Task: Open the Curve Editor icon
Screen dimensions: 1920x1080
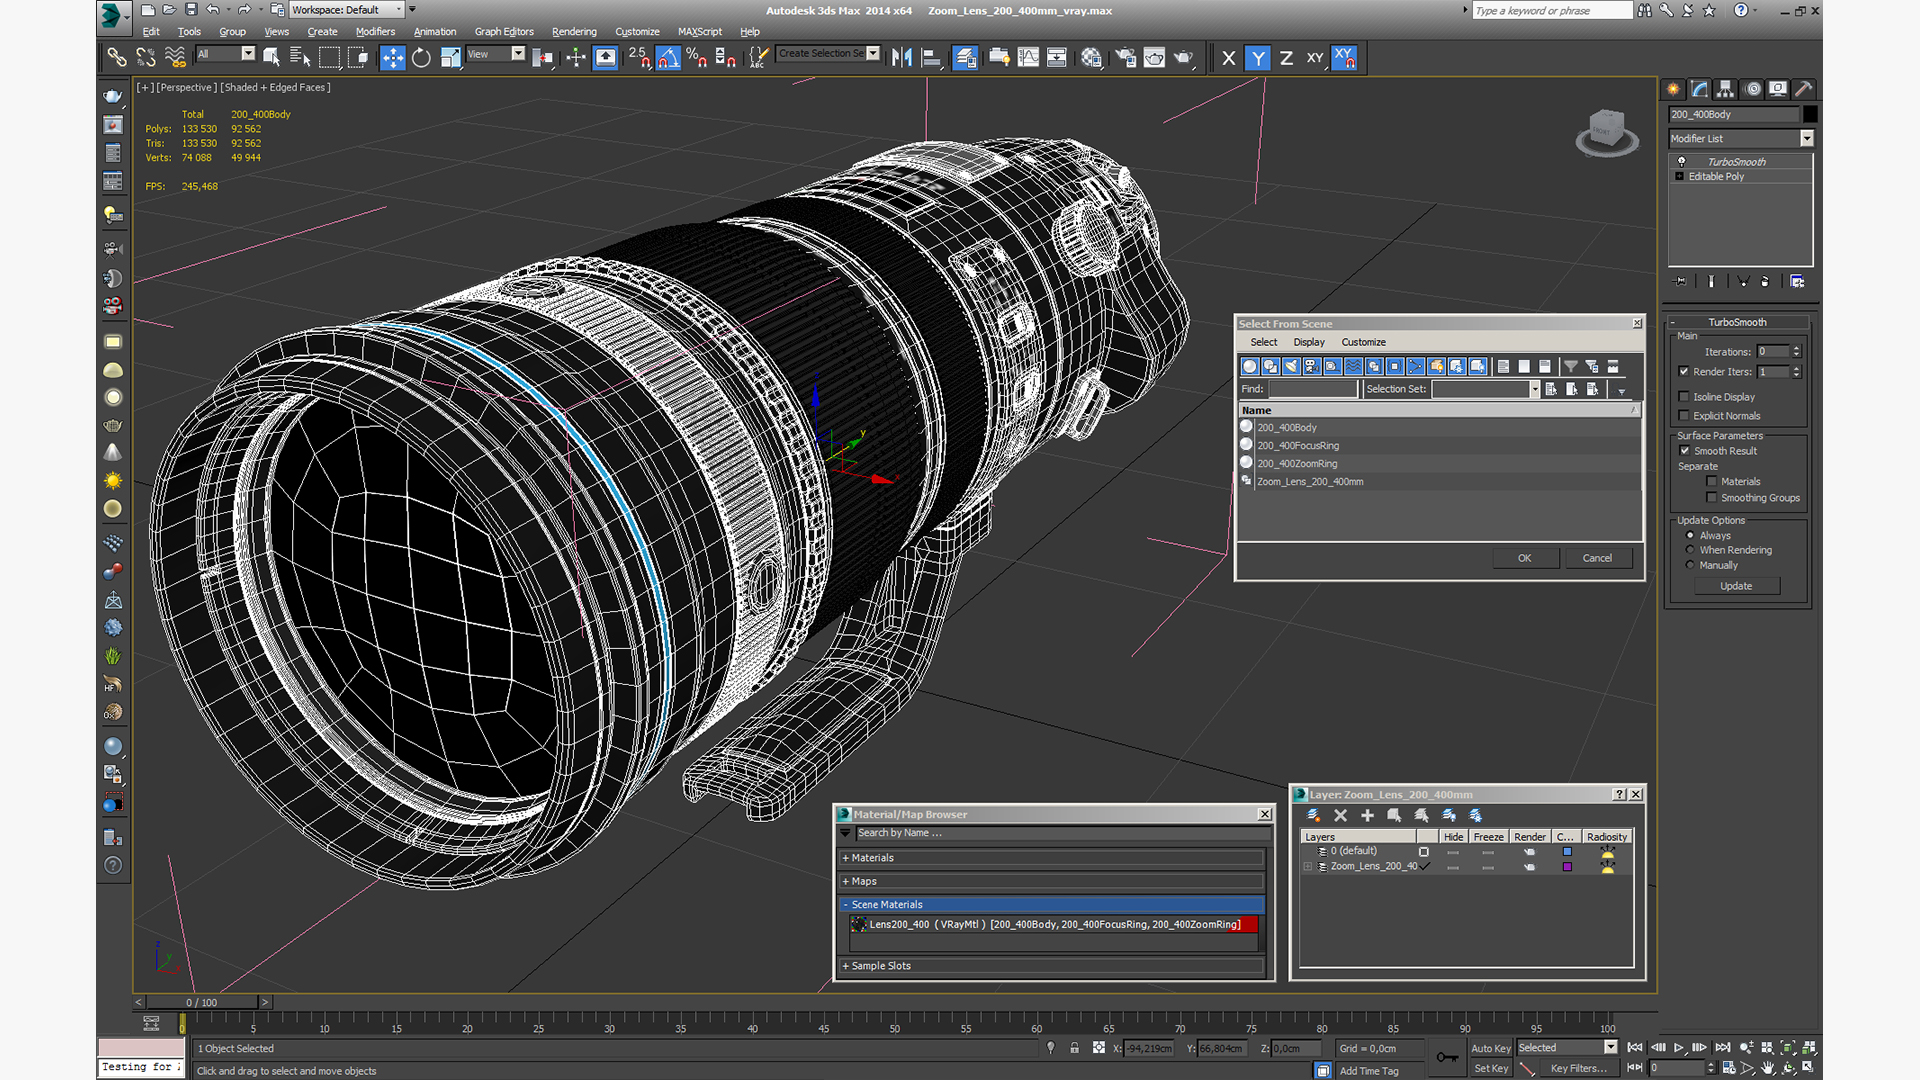Action: point(1028,57)
